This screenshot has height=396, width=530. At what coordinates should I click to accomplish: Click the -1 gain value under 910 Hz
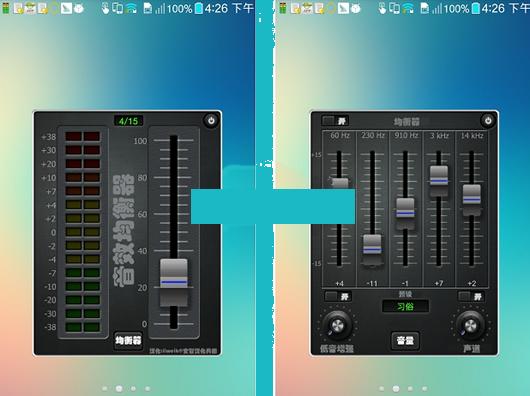(x=405, y=283)
